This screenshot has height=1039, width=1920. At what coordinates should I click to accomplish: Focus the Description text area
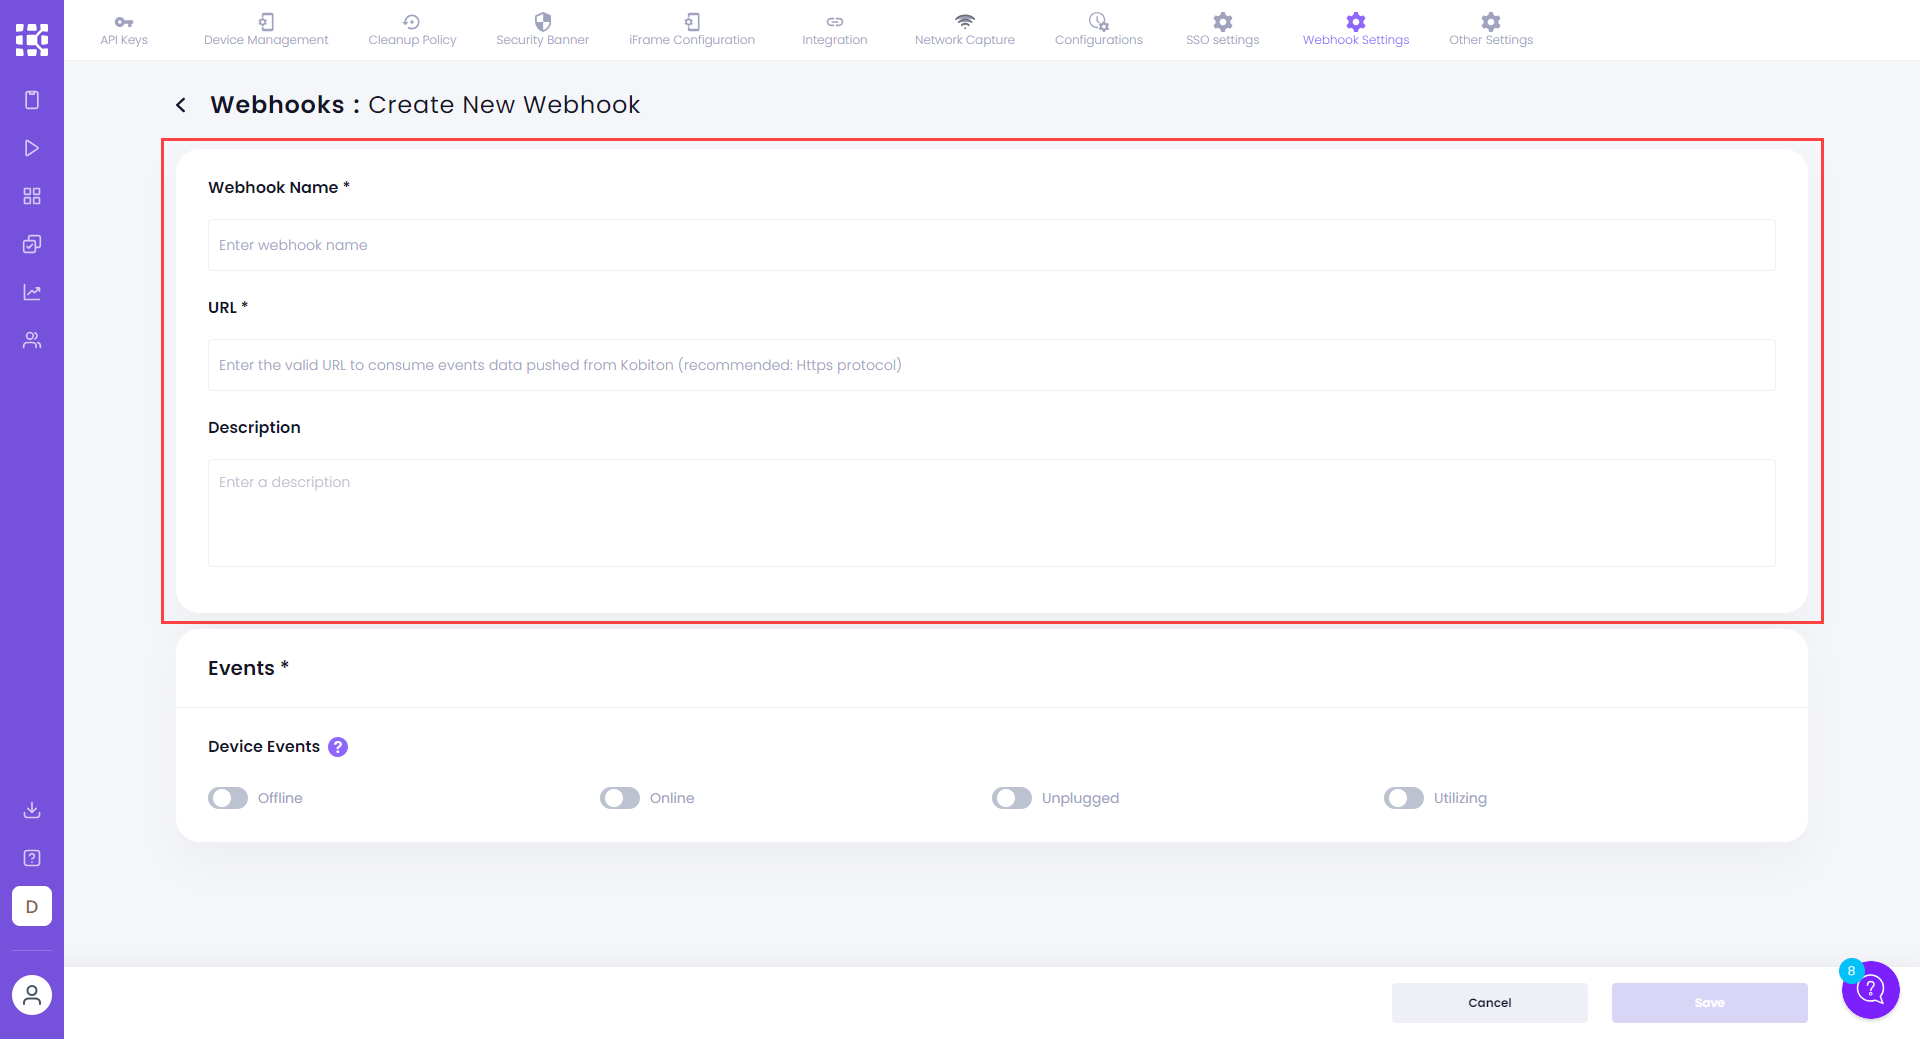pyautogui.click(x=992, y=513)
